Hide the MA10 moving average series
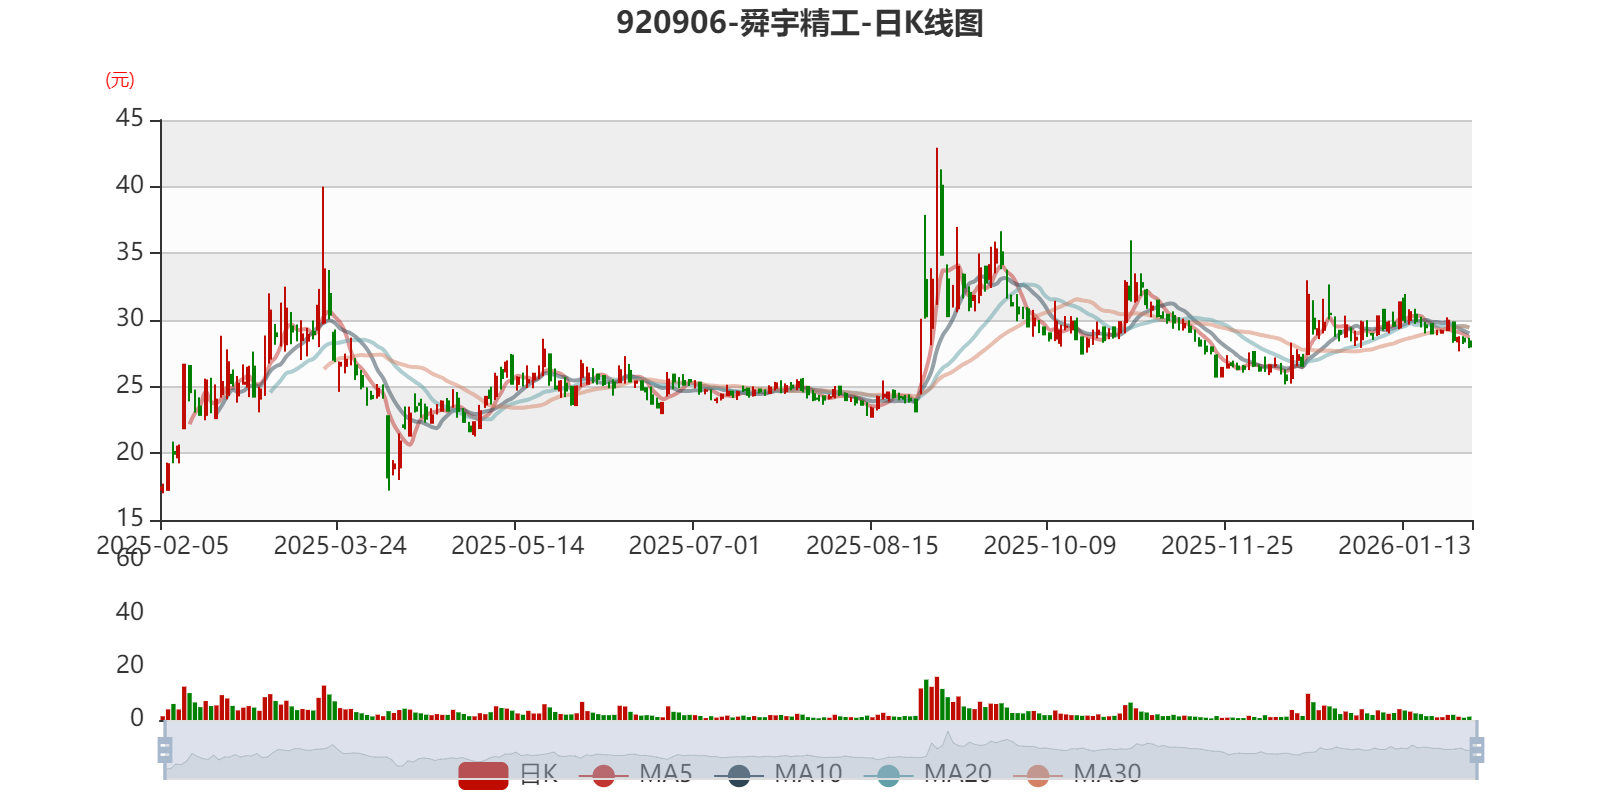Image resolution: width=1600 pixels, height=800 pixels. 778,774
